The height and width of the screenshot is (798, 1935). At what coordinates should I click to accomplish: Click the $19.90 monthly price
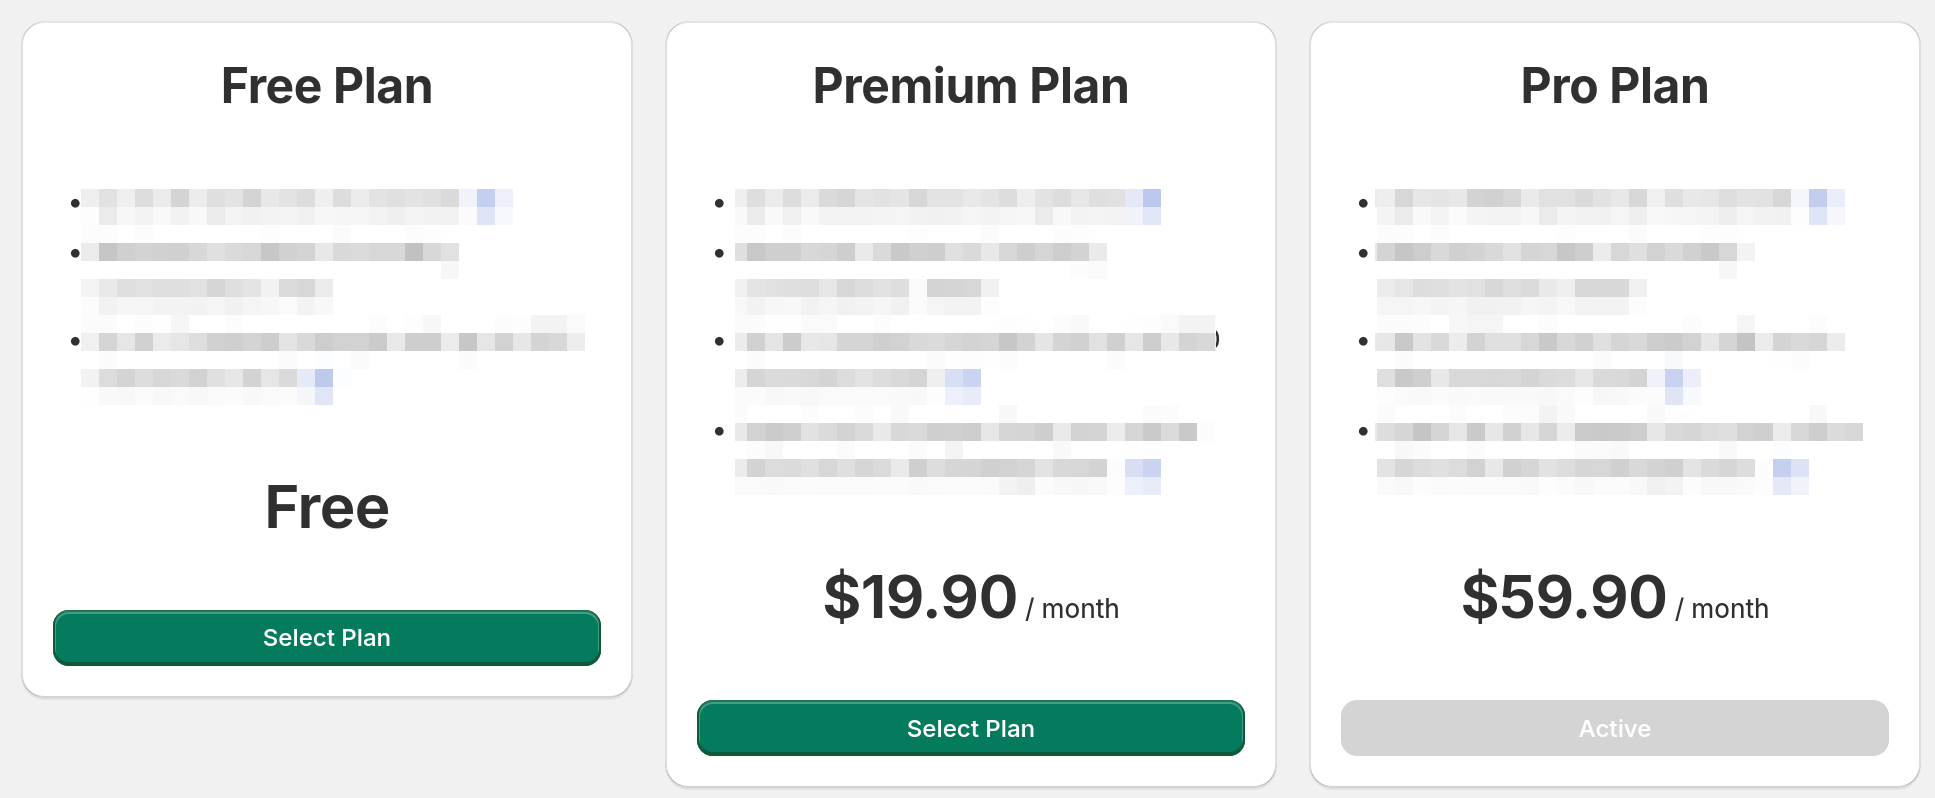pos(920,598)
